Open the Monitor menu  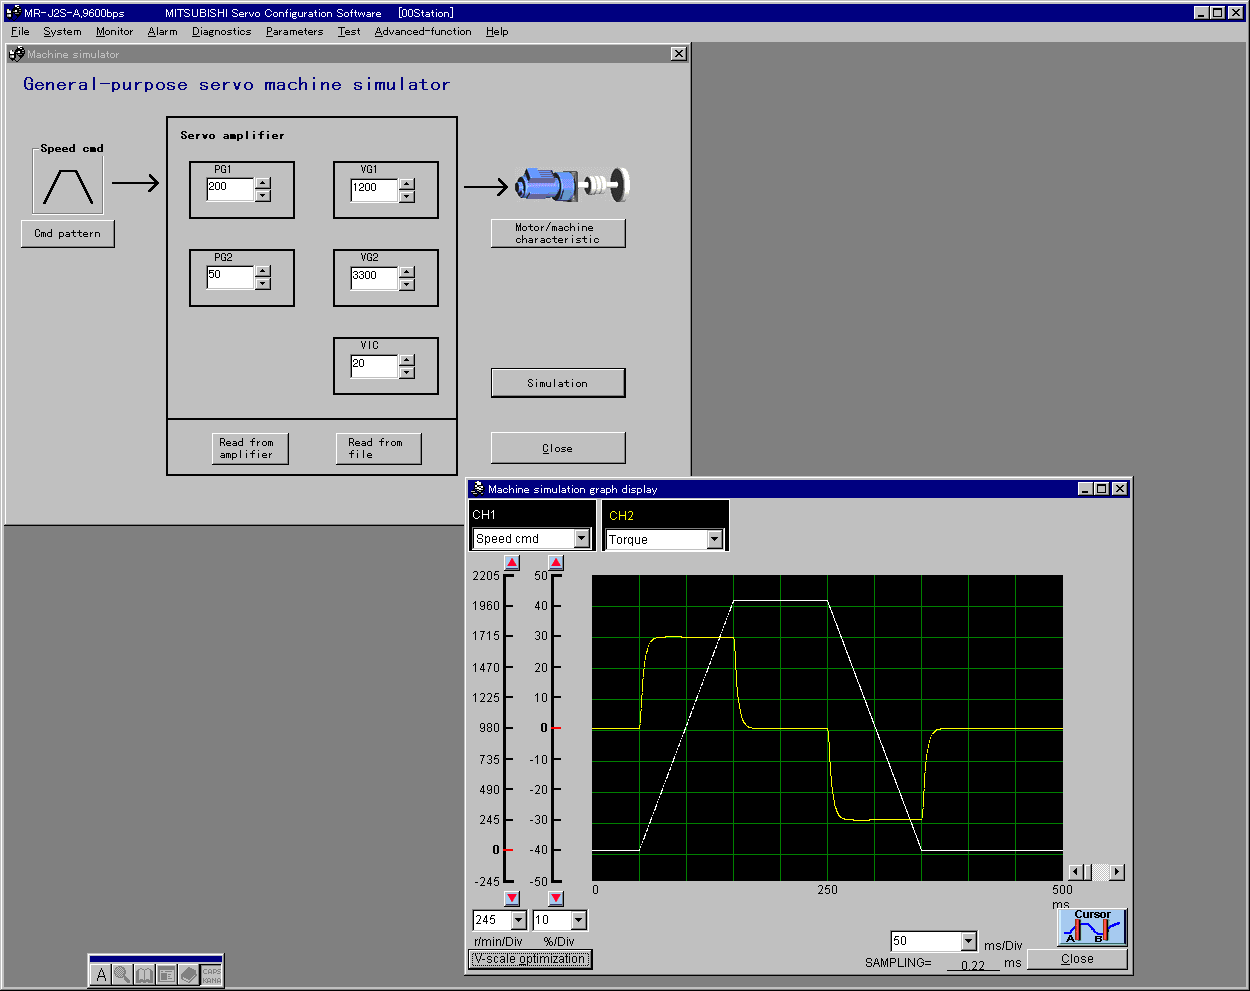[114, 31]
